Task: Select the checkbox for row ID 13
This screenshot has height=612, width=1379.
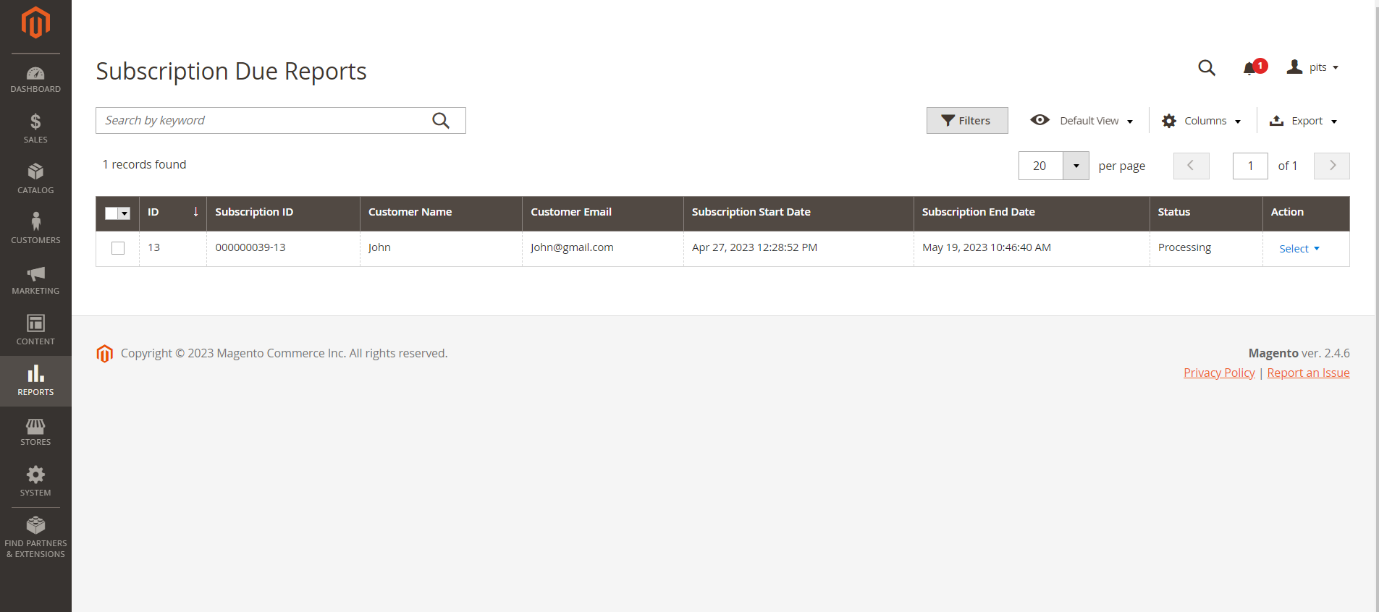Action: (118, 248)
